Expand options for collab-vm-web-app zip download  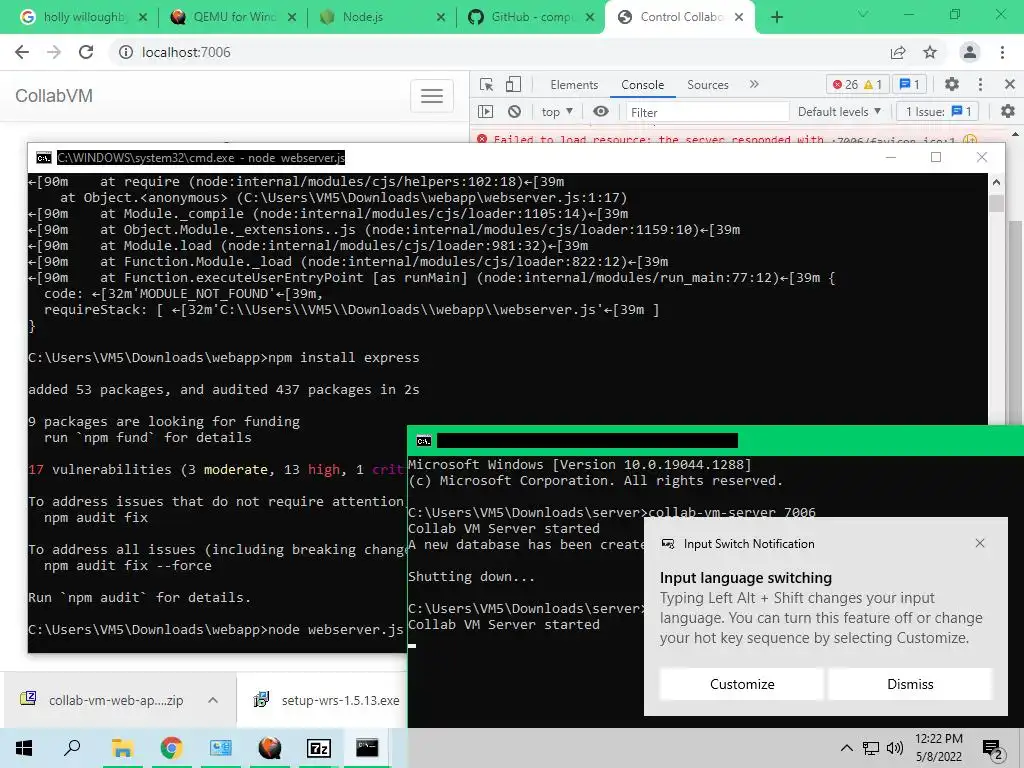(x=213, y=700)
